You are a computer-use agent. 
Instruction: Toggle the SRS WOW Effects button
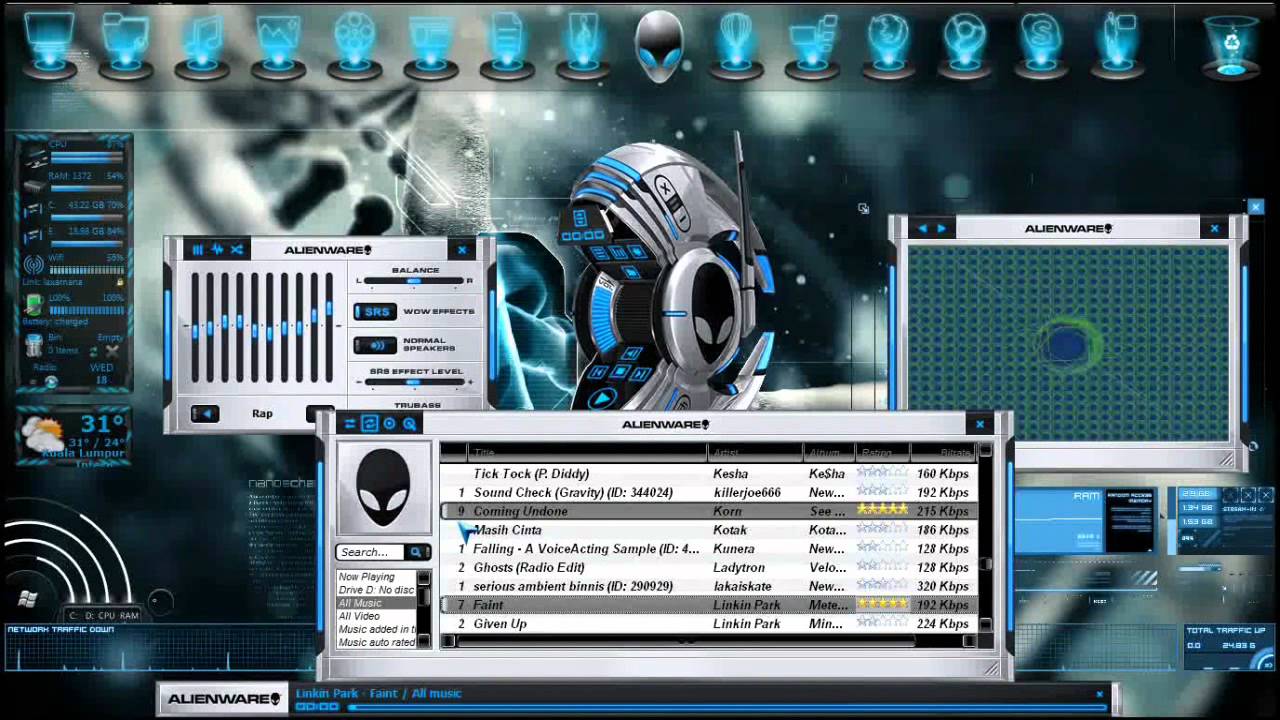375,312
